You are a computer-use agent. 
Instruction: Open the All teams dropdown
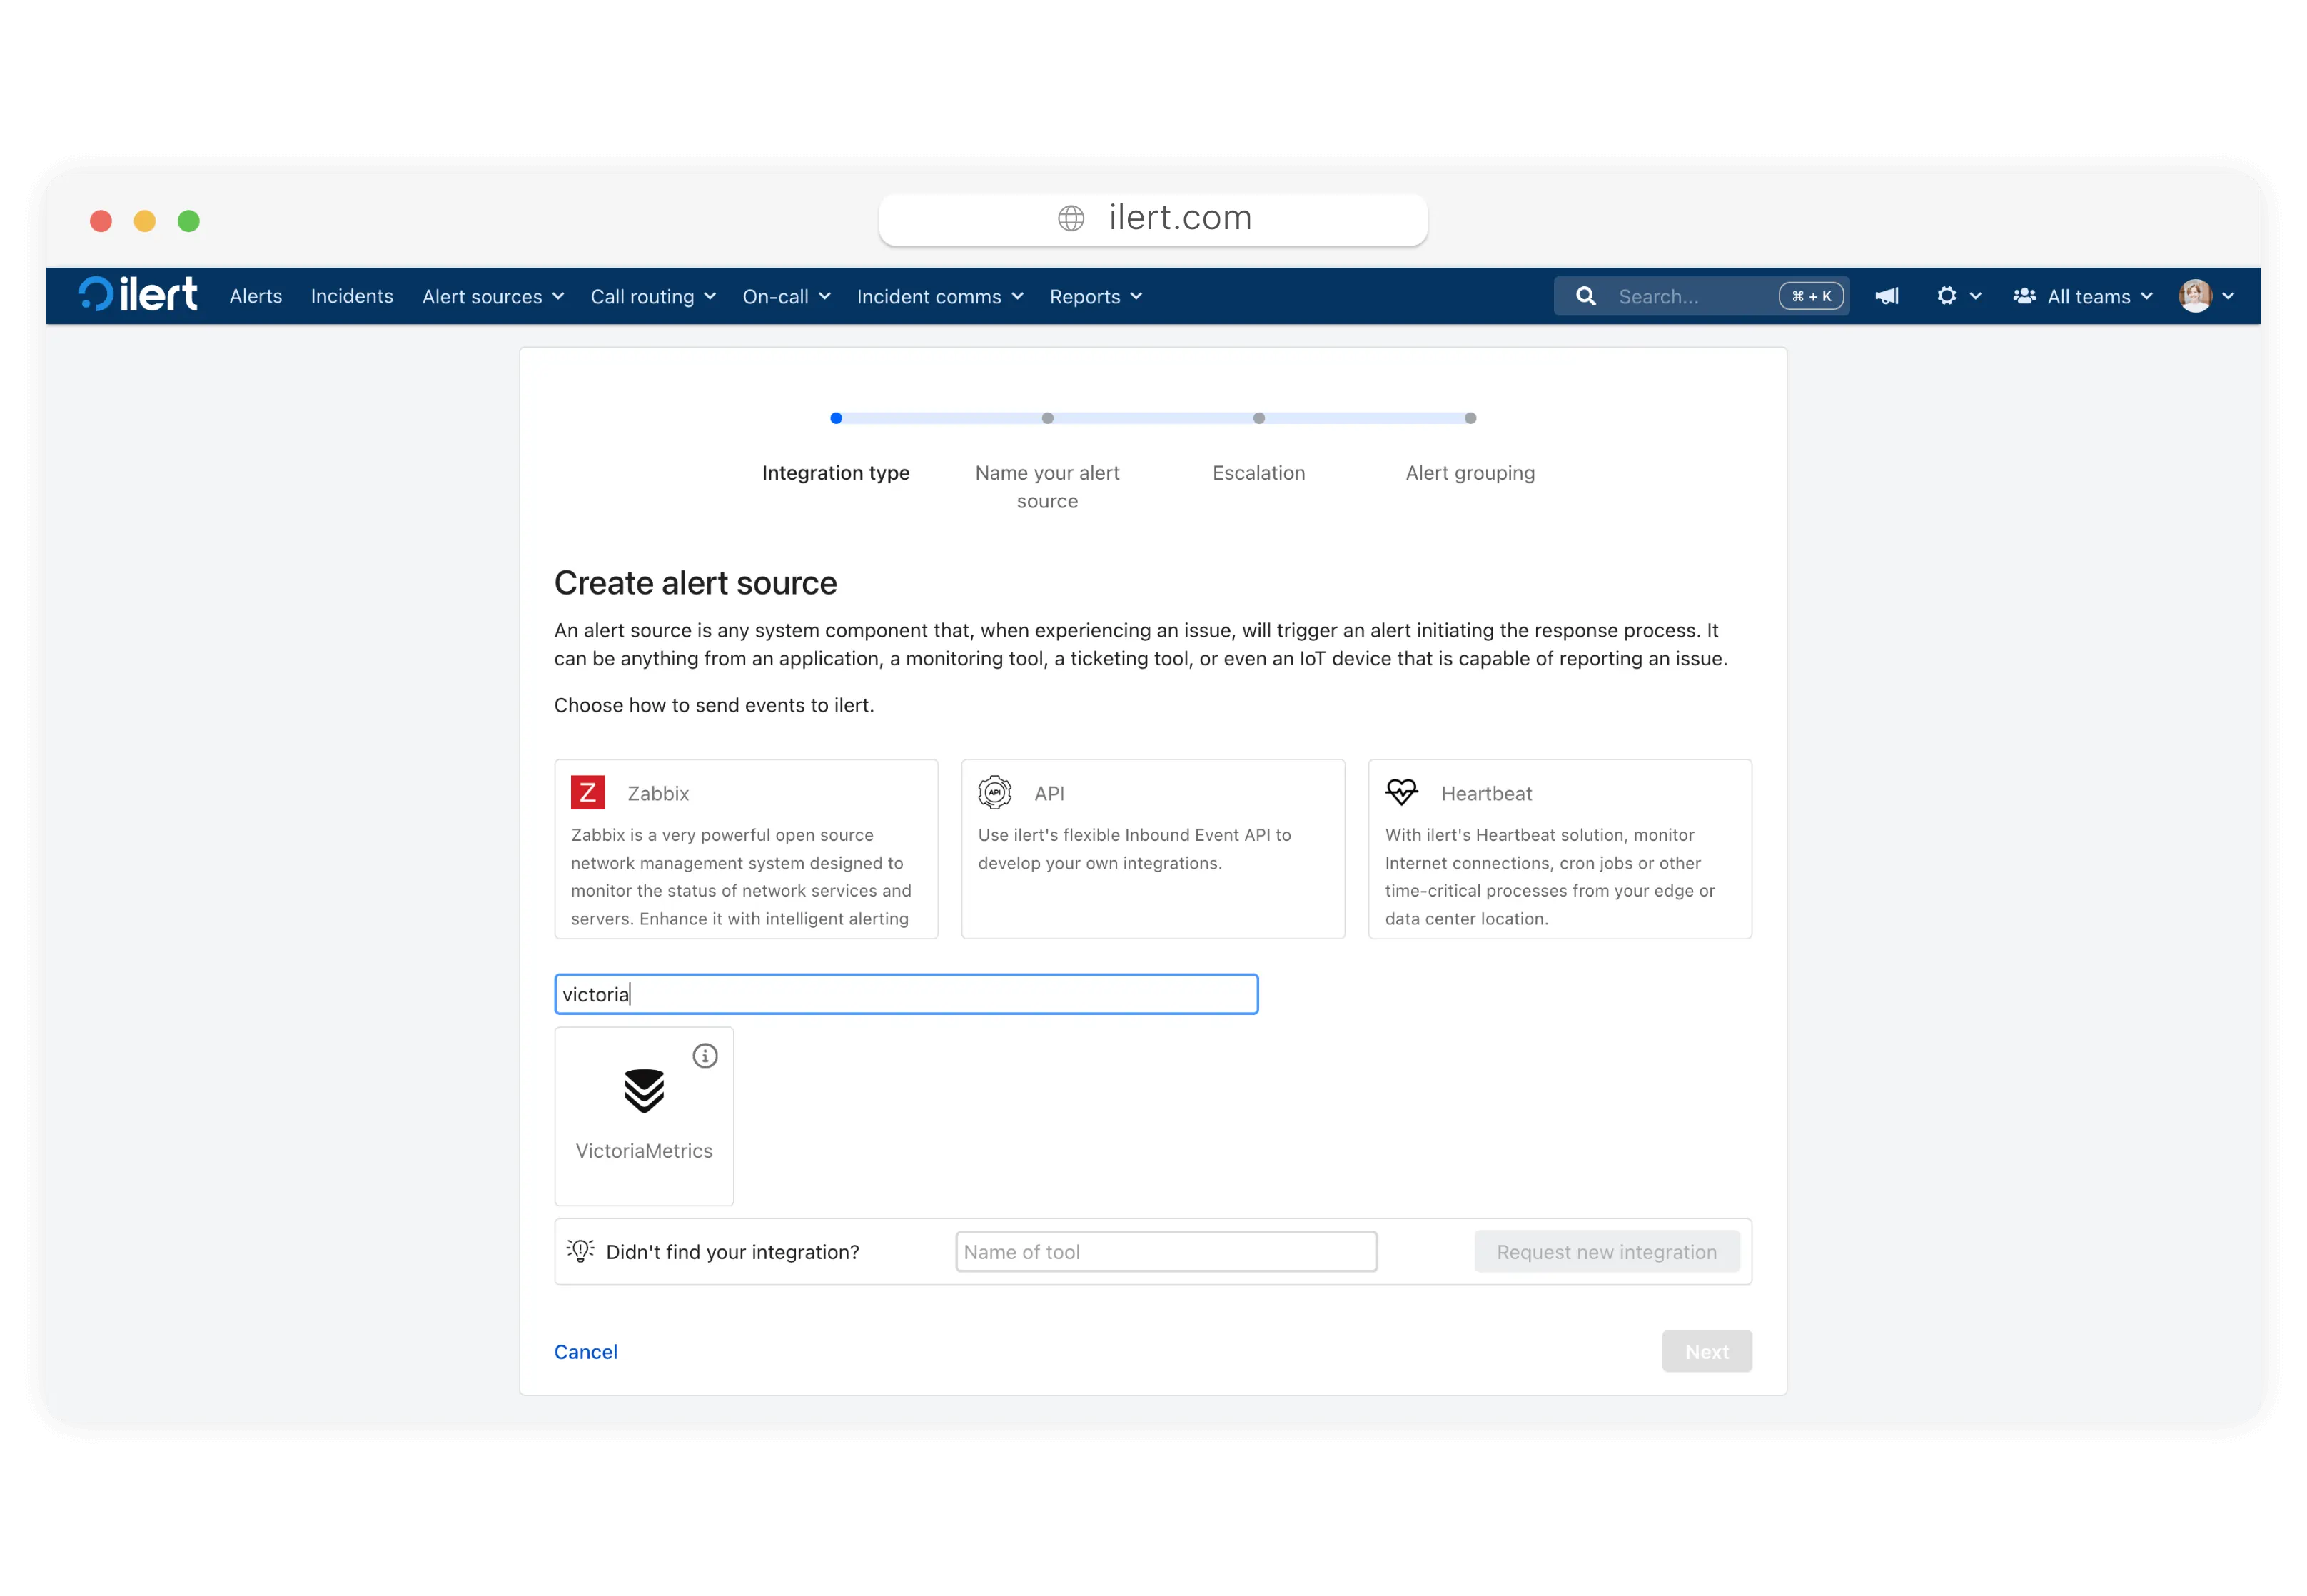tap(2083, 297)
